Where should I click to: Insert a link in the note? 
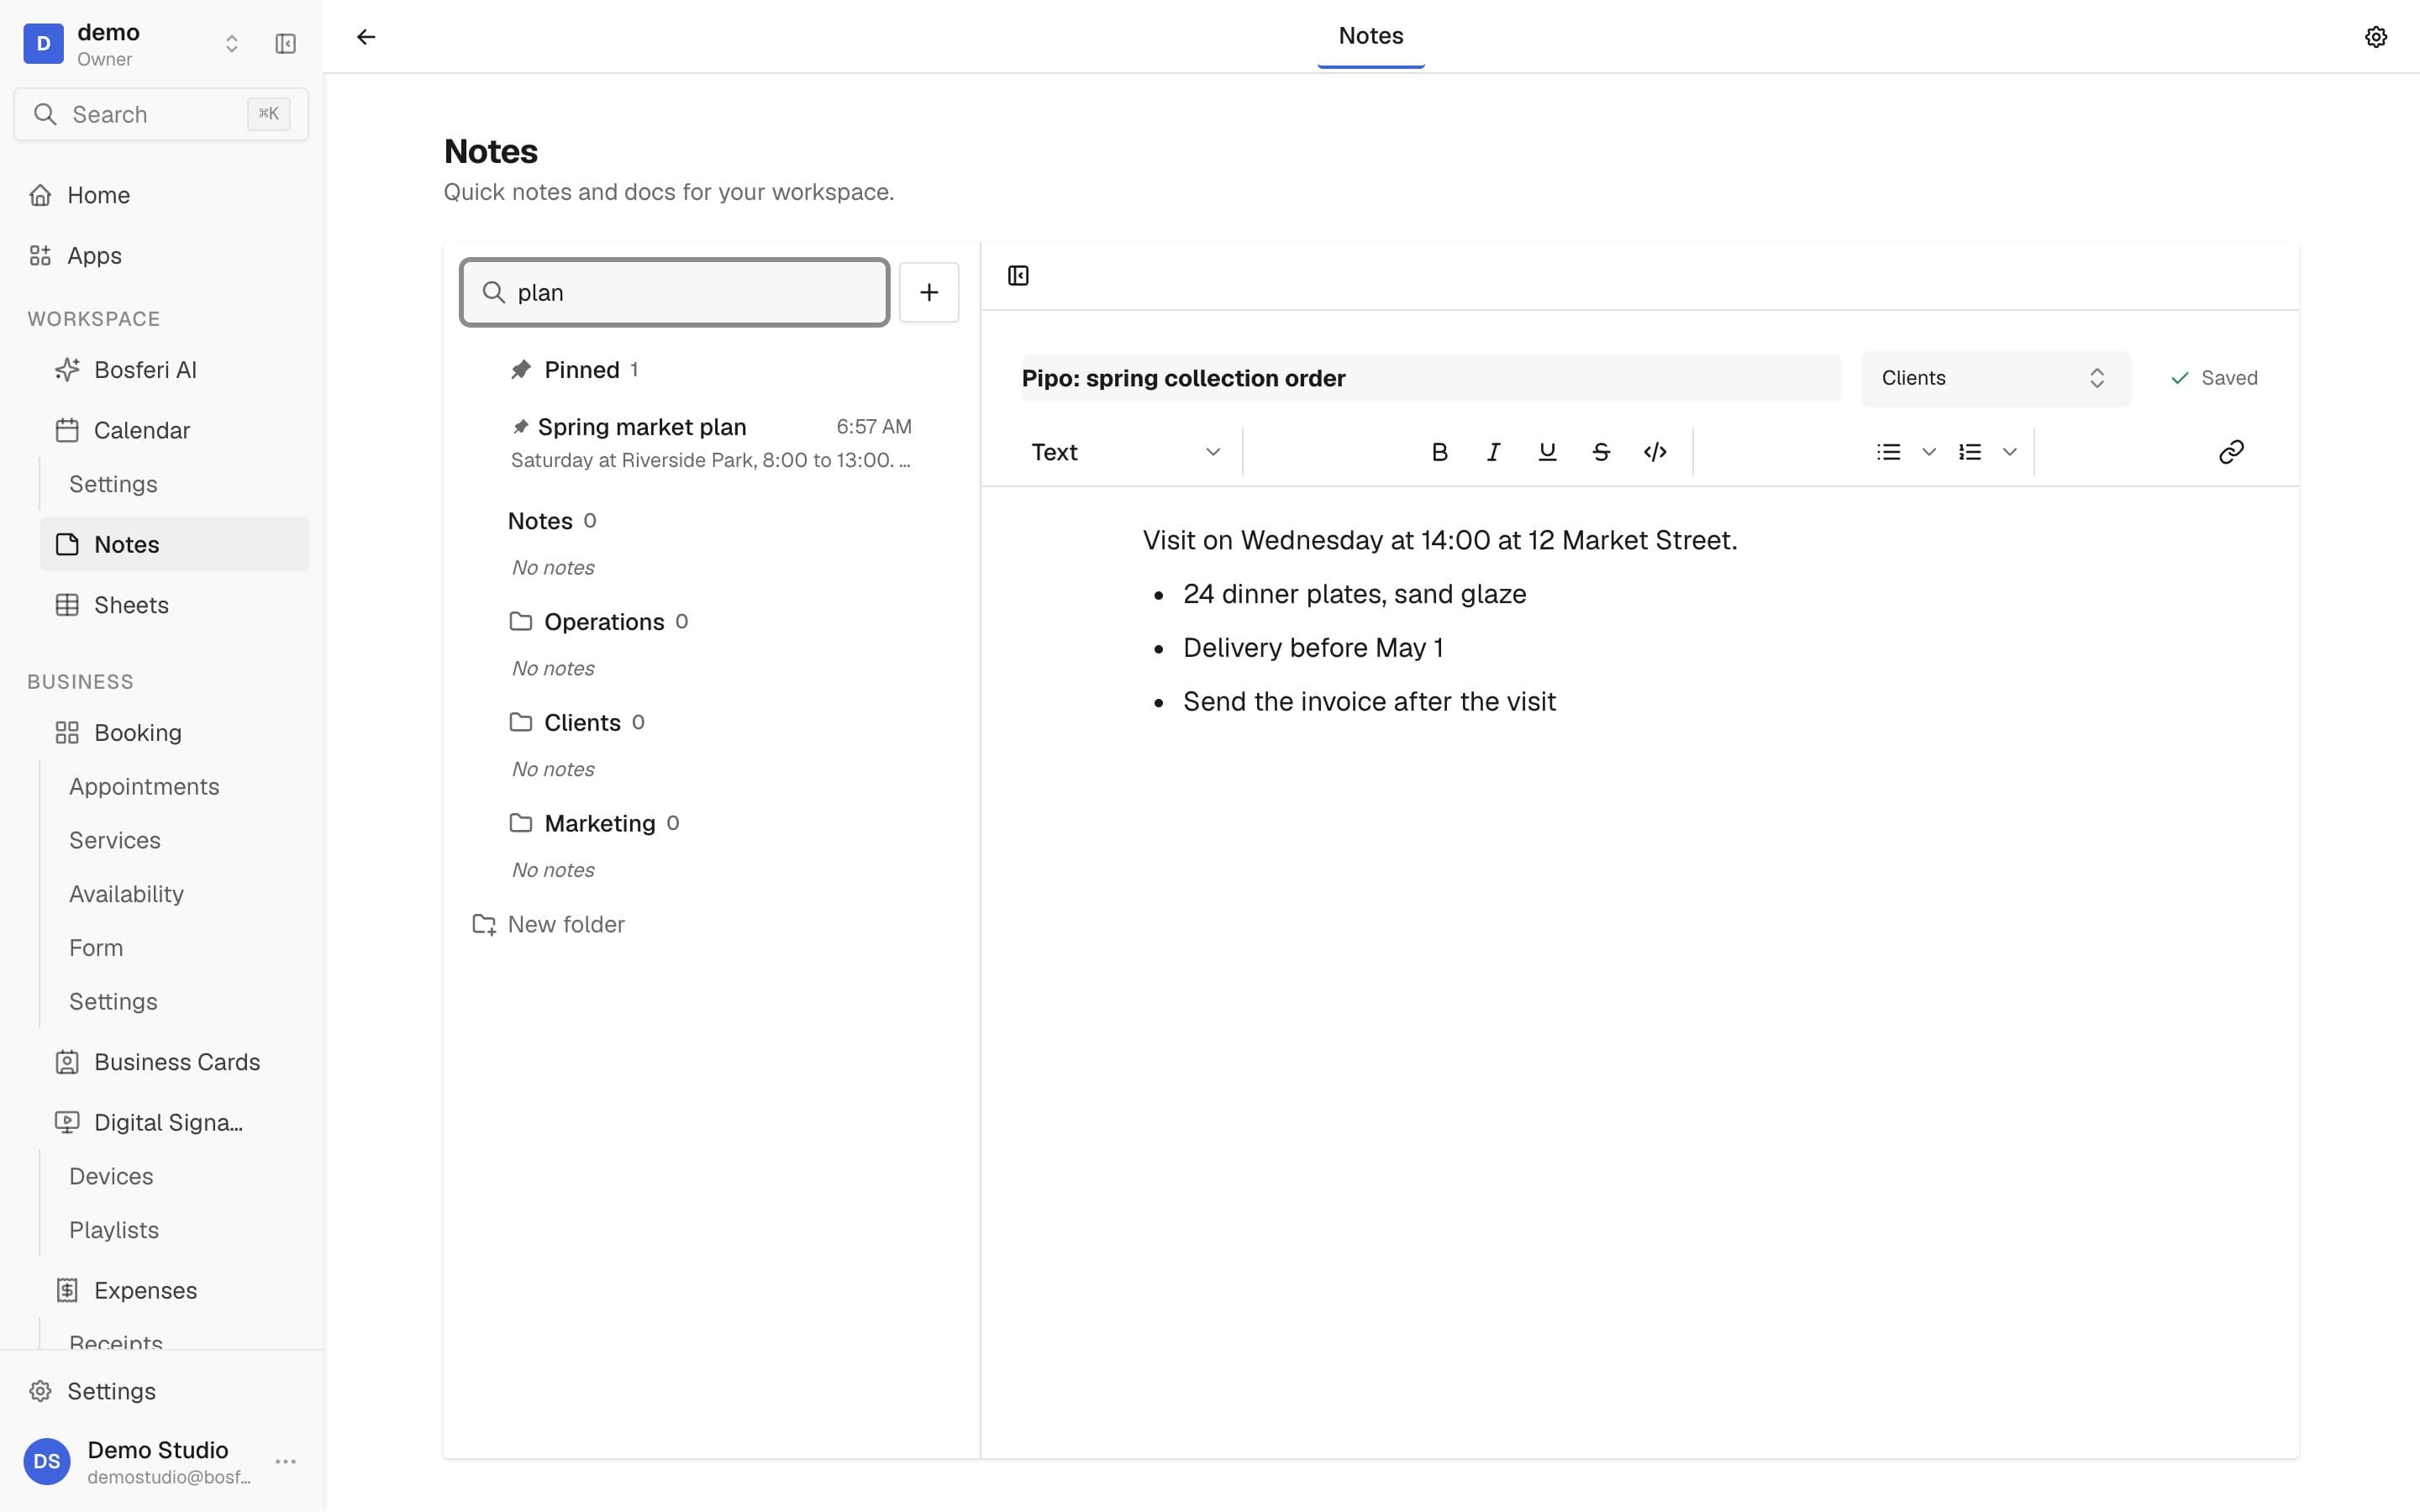tap(2231, 452)
